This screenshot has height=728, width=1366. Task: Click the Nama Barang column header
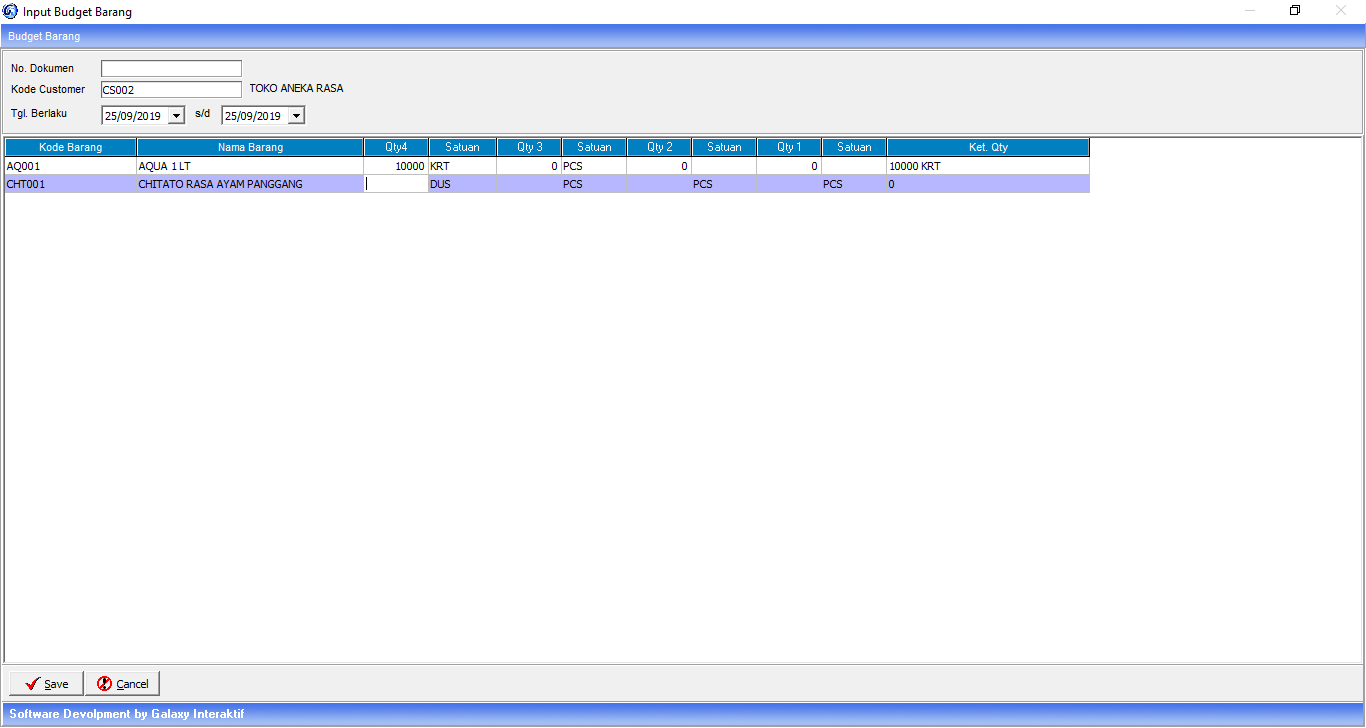click(250, 147)
